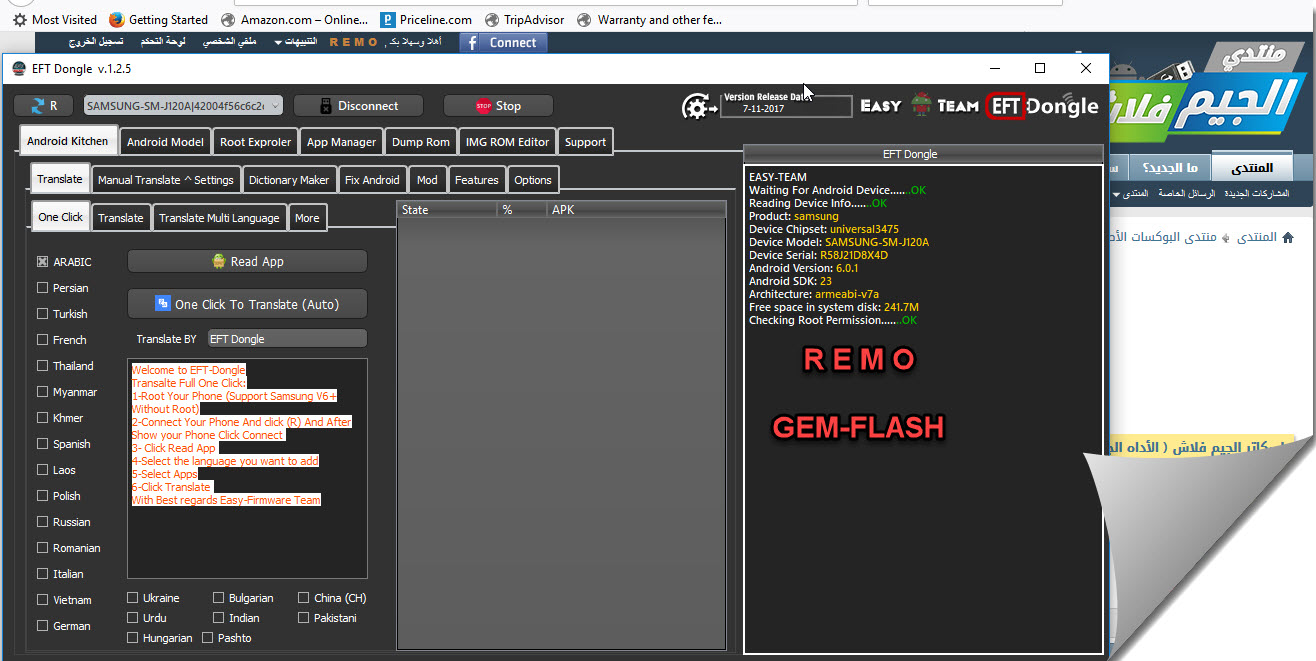Click the EFT Dongle logo
Image resolution: width=1316 pixels, height=661 pixels.
click(x=1042, y=106)
